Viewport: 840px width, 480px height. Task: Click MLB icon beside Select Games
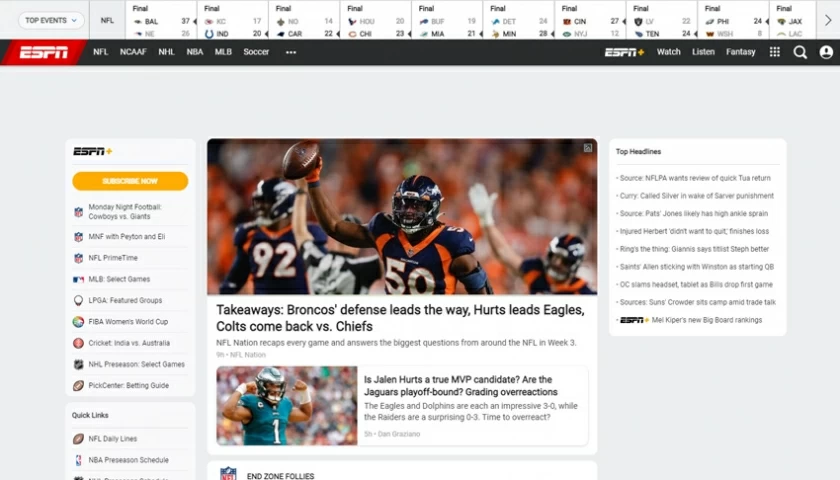point(78,279)
